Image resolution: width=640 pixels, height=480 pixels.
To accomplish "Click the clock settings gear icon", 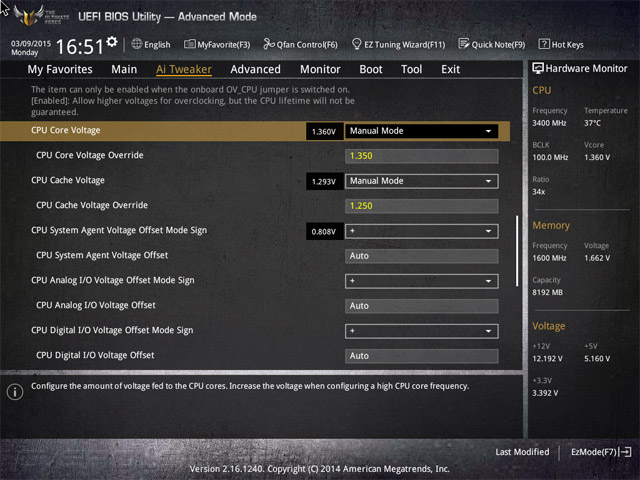I will 112,41.
